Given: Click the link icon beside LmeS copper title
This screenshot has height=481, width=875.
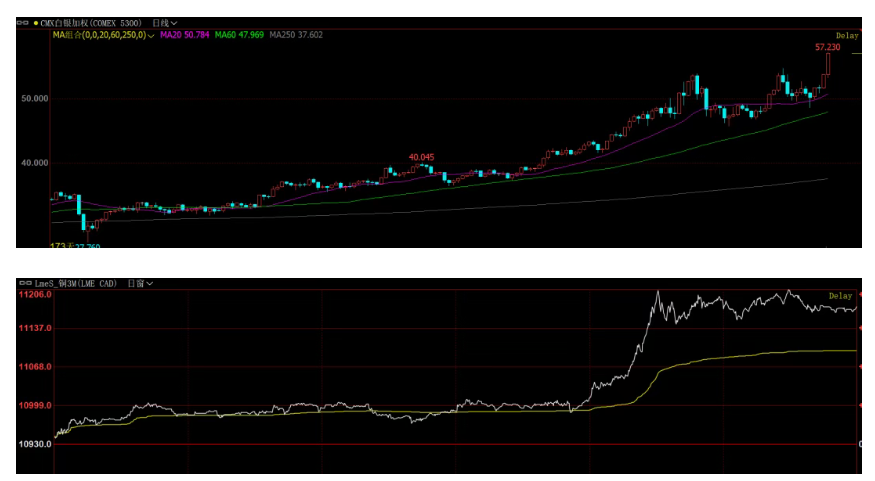Looking at the screenshot, I should coord(23,284).
